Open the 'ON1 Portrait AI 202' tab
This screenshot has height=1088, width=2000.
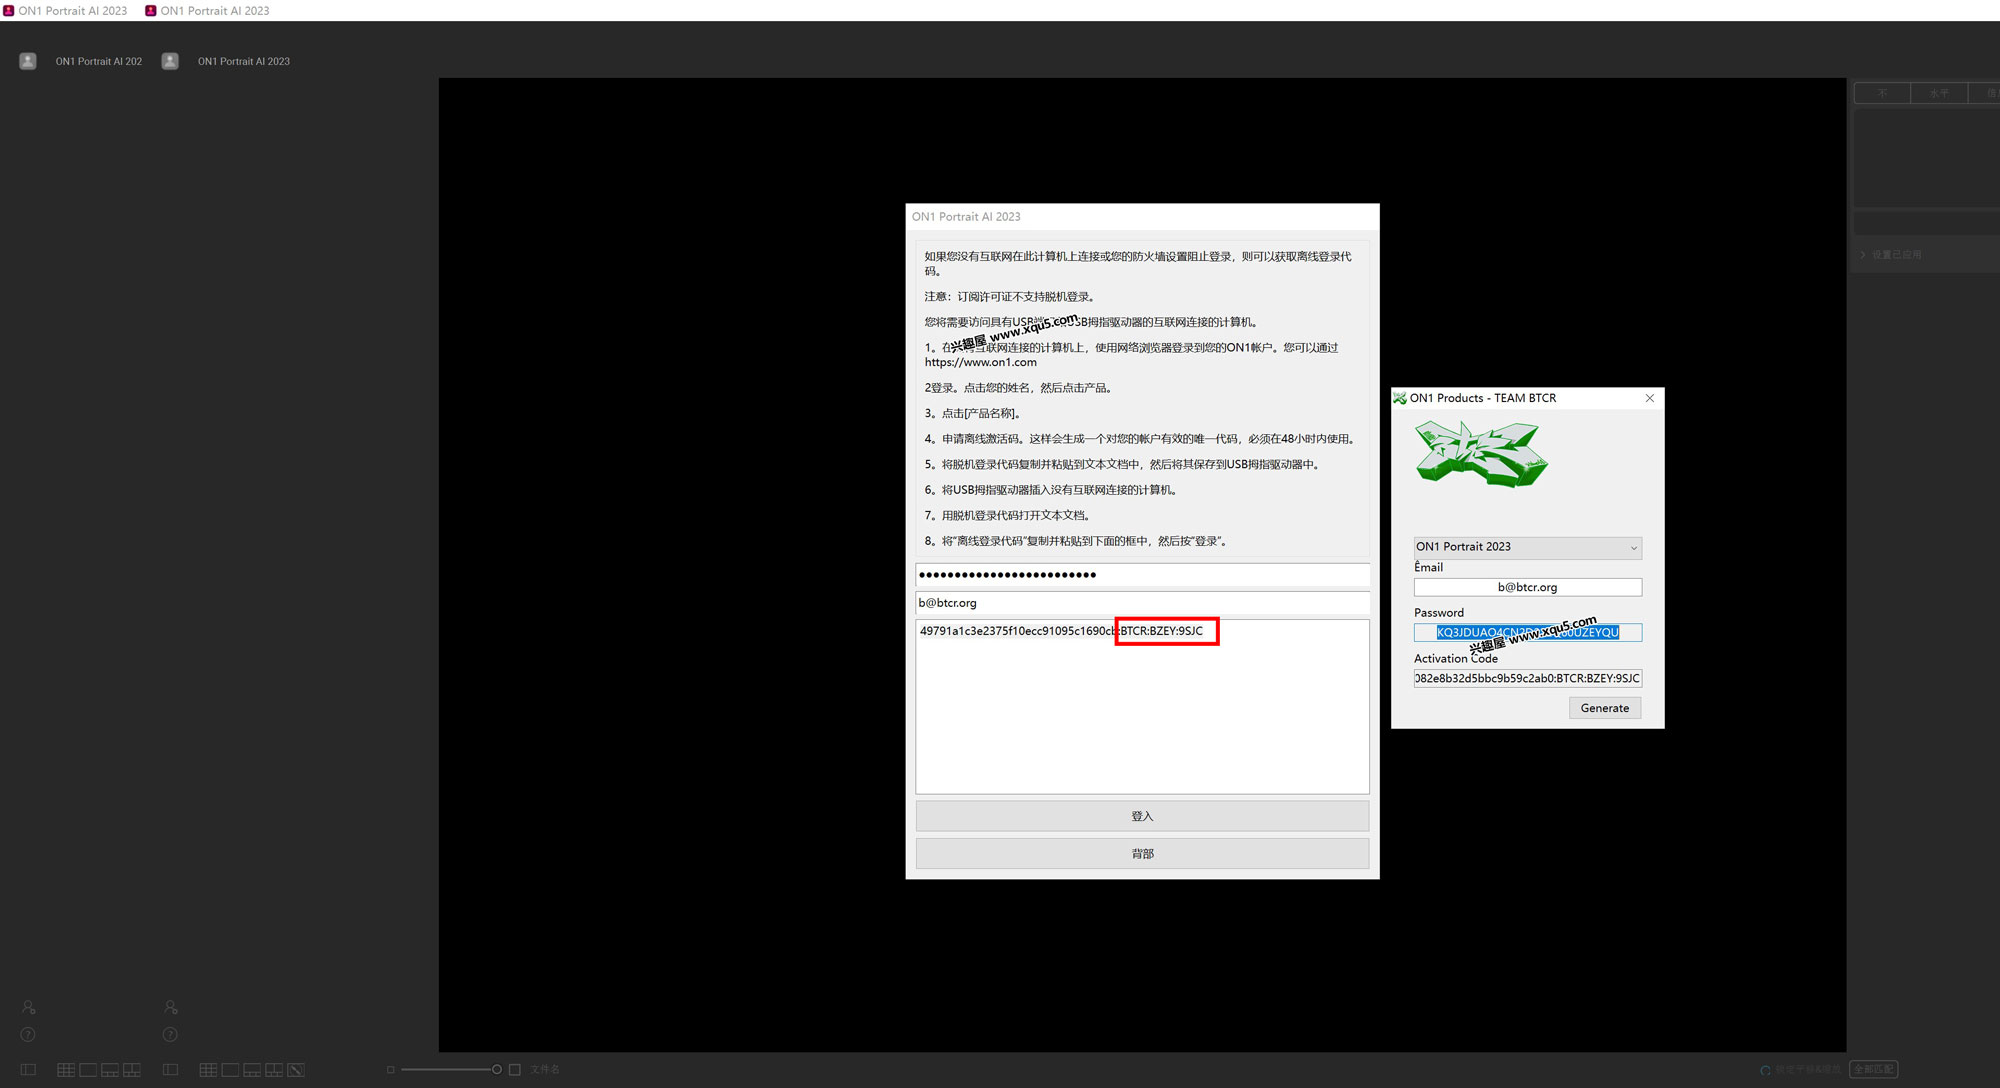[99, 61]
